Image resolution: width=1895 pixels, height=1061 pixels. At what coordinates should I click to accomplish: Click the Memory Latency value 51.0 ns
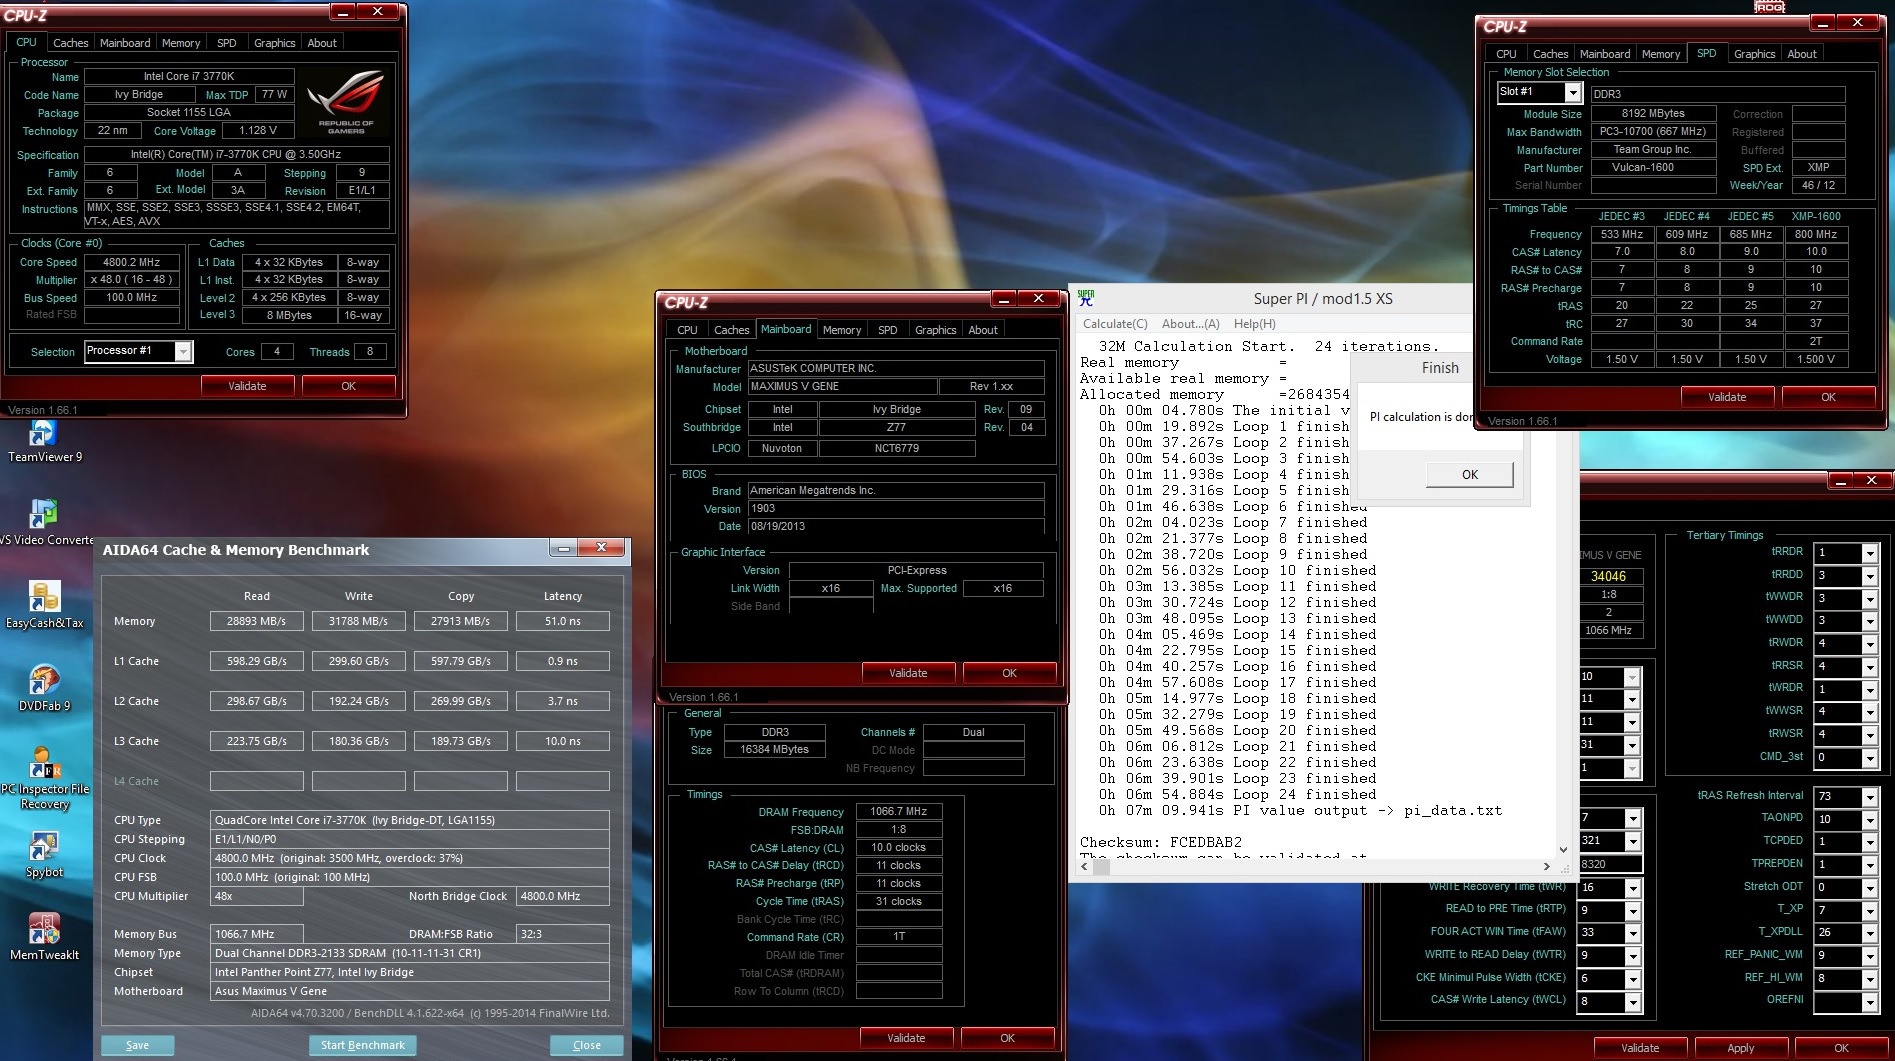pyautogui.click(x=563, y=621)
